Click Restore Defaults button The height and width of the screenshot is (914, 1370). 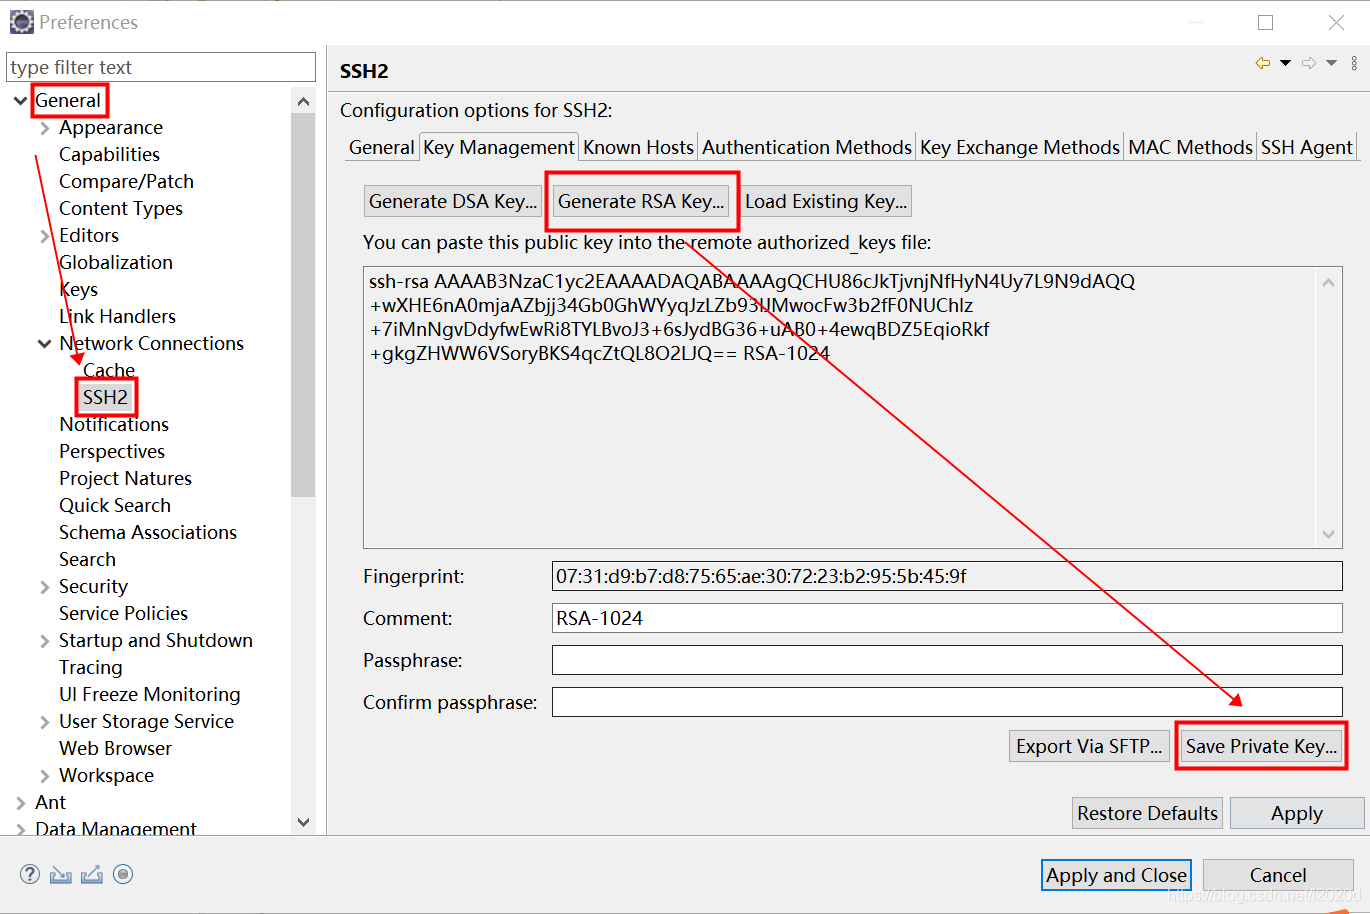[x=1148, y=813]
